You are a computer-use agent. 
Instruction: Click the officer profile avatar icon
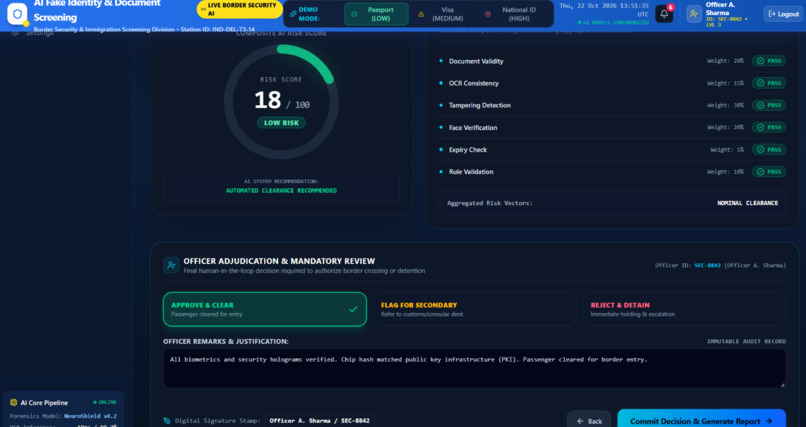pos(694,14)
